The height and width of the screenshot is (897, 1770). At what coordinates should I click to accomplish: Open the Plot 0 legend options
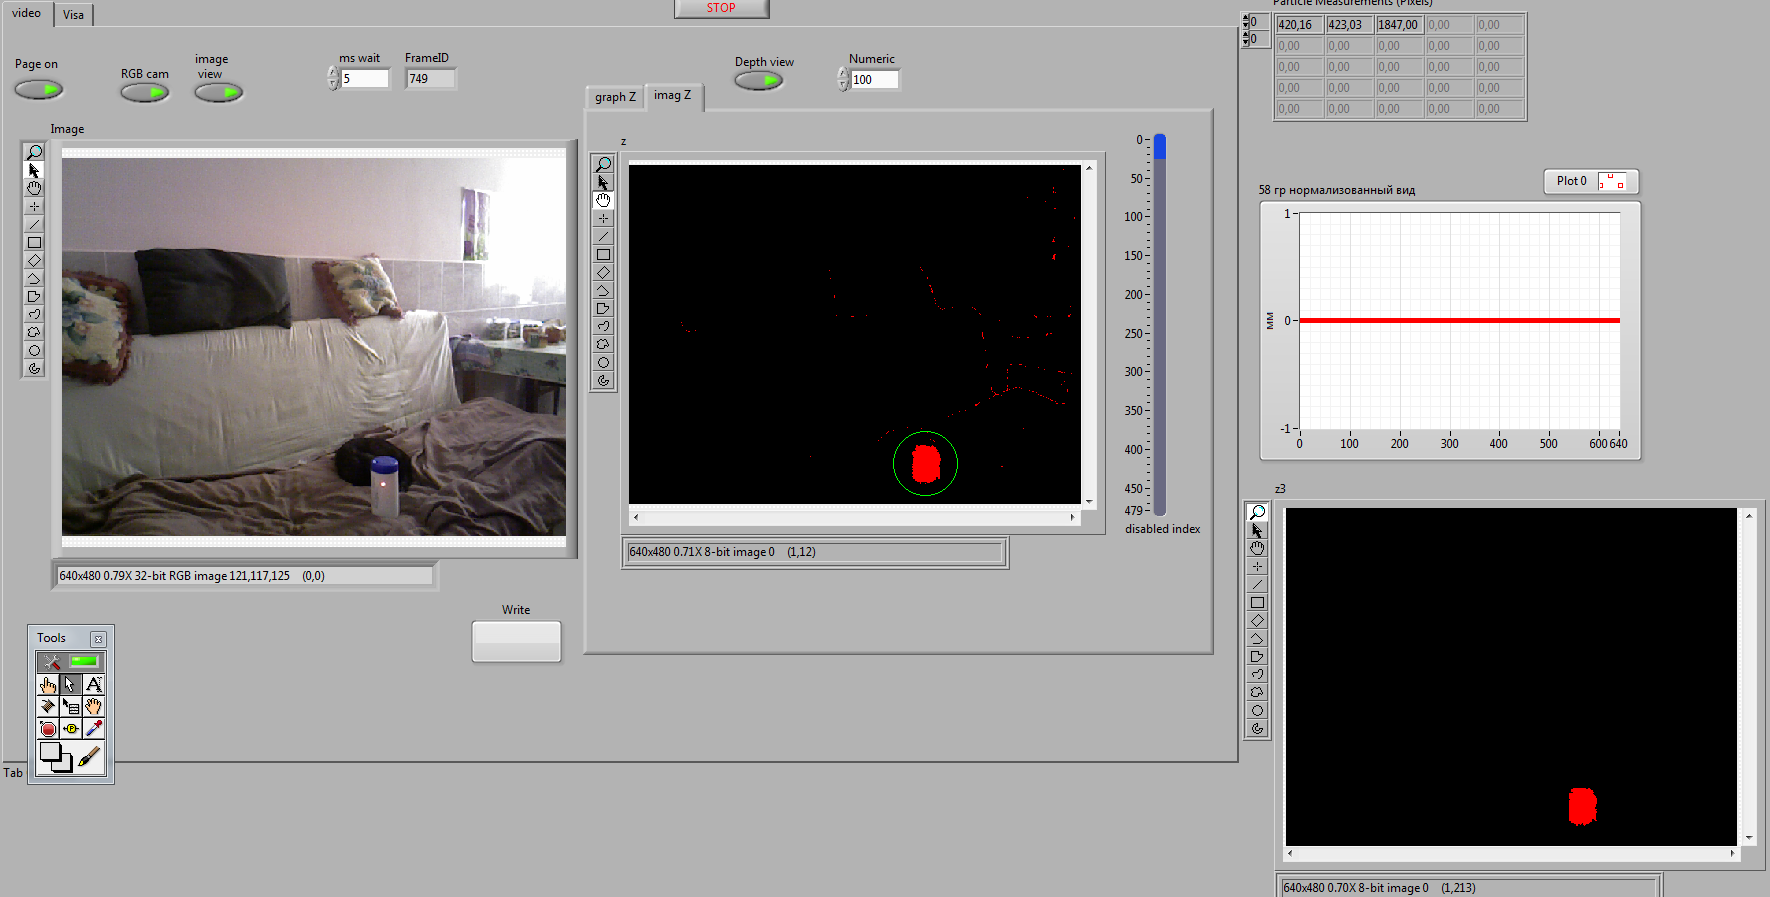click(1611, 182)
